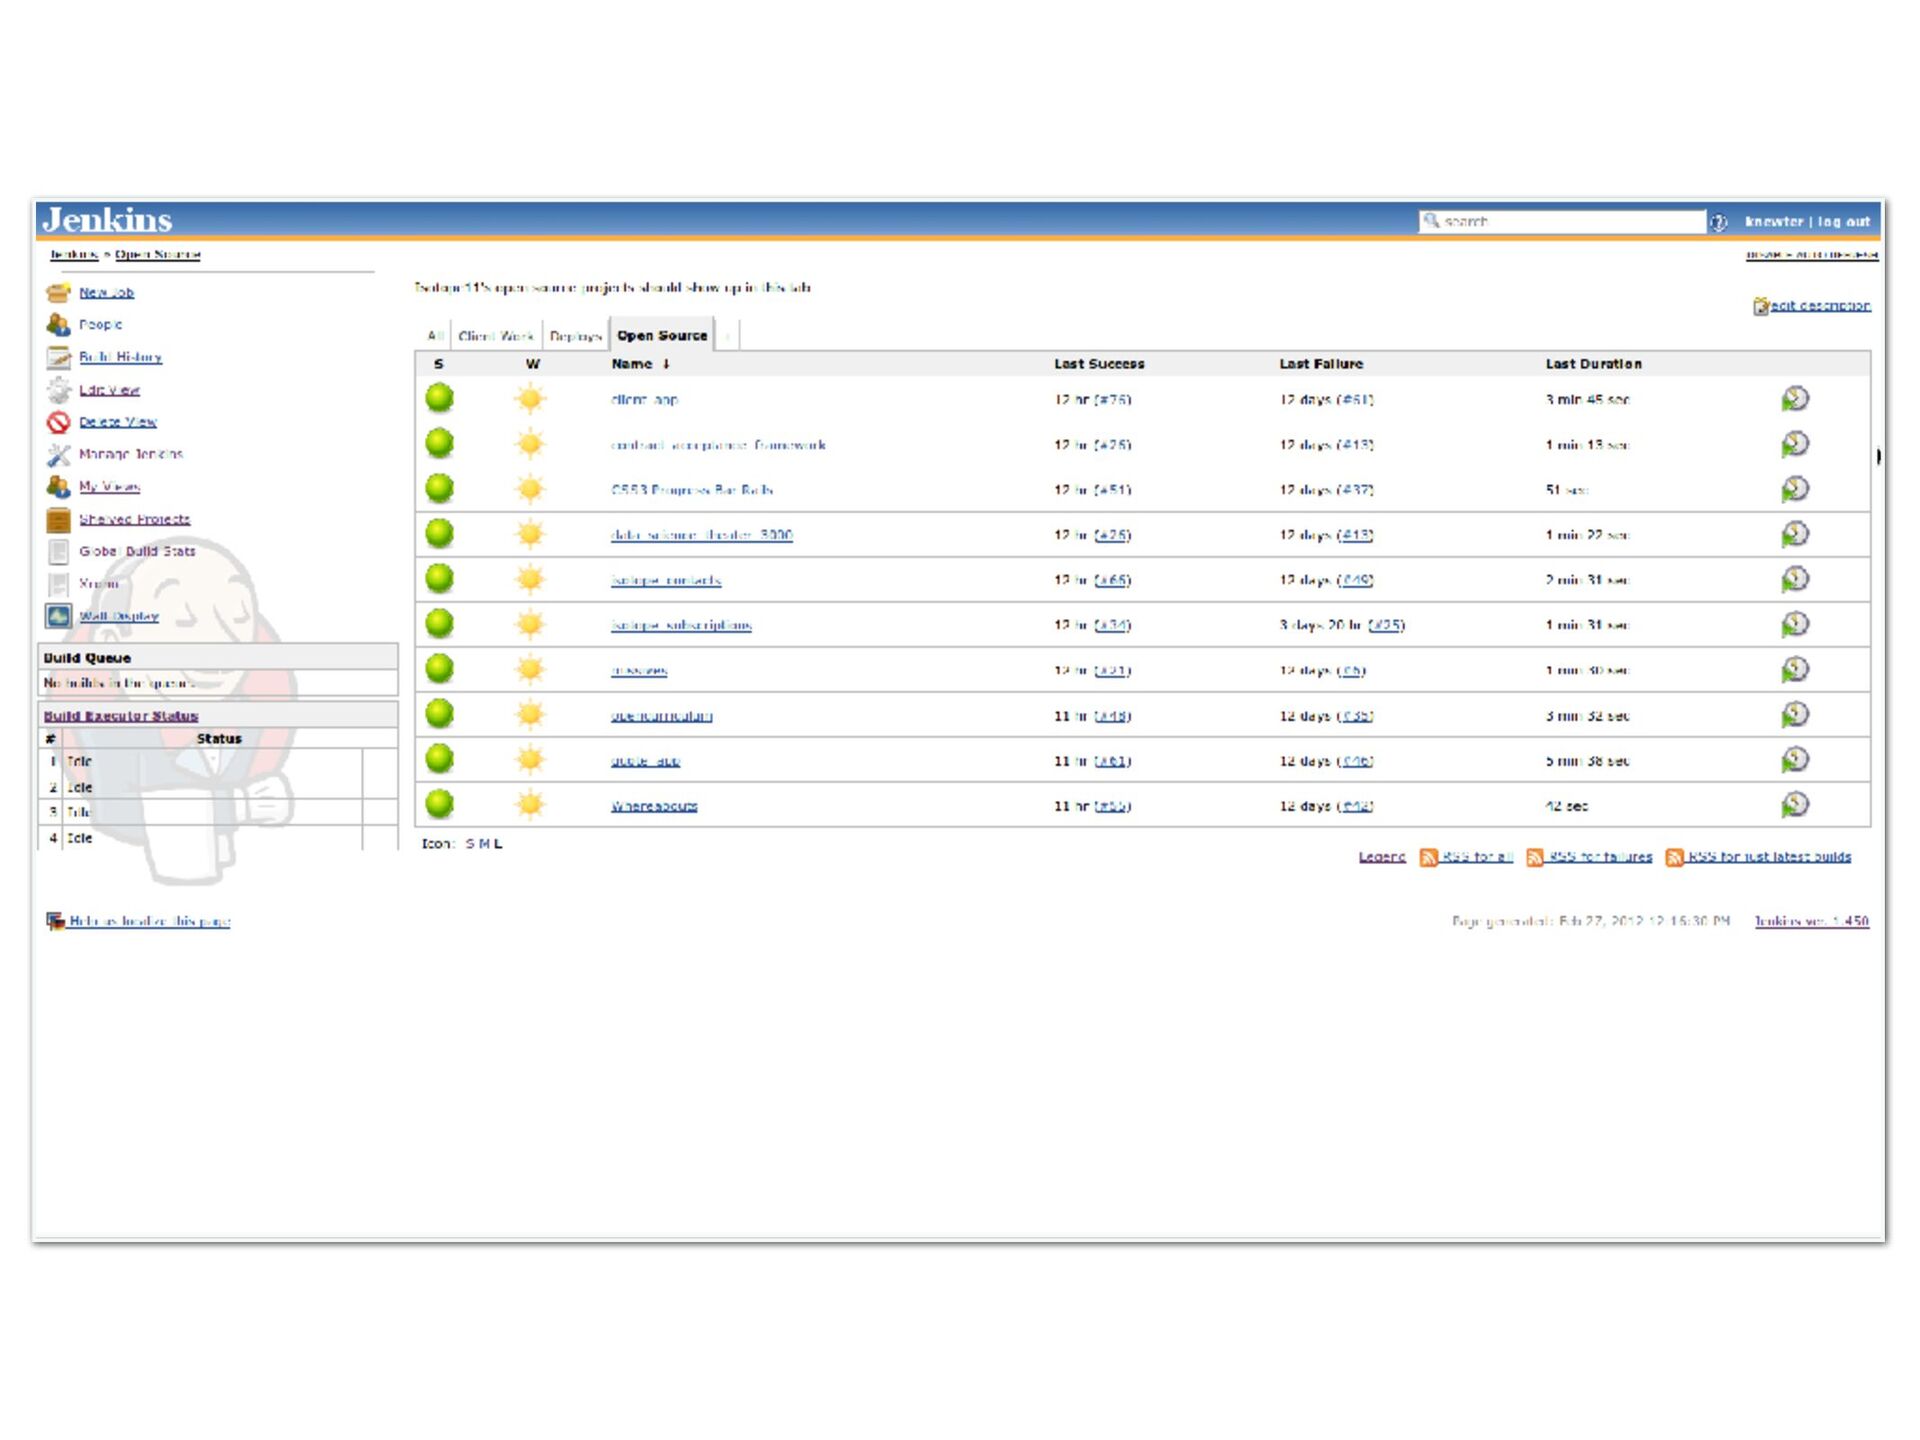The height and width of the screenshot is (1440, 1920).
Task: Switch to the Deploys tab
Action: point(575,336)
